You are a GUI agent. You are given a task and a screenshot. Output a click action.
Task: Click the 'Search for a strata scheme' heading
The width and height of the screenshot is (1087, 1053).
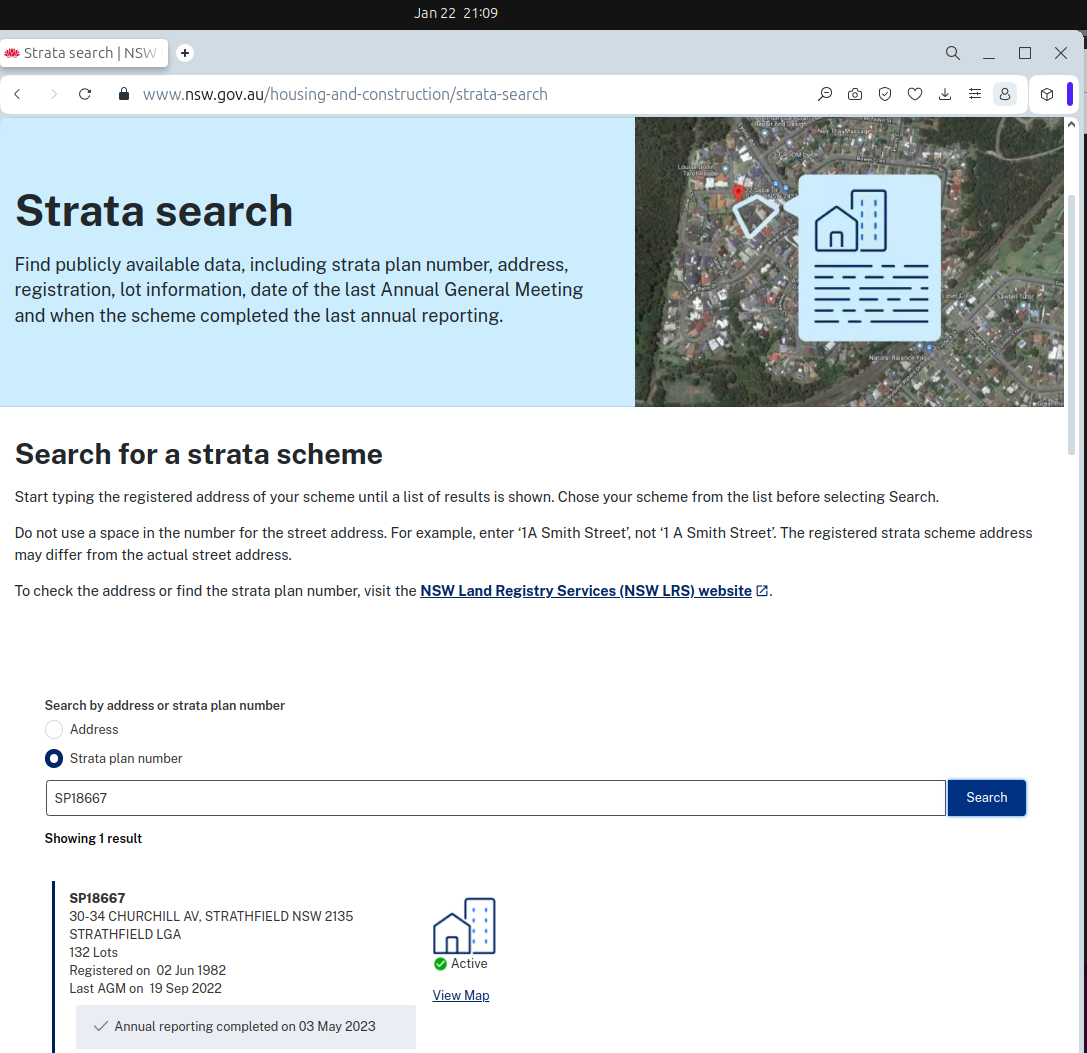[199, 454]
